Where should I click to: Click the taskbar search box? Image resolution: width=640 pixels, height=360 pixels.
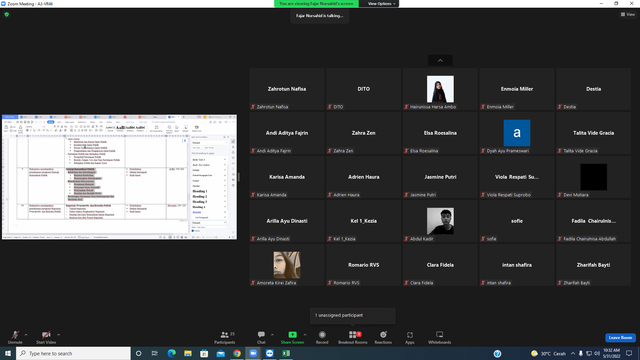click(x=73, y=353)
